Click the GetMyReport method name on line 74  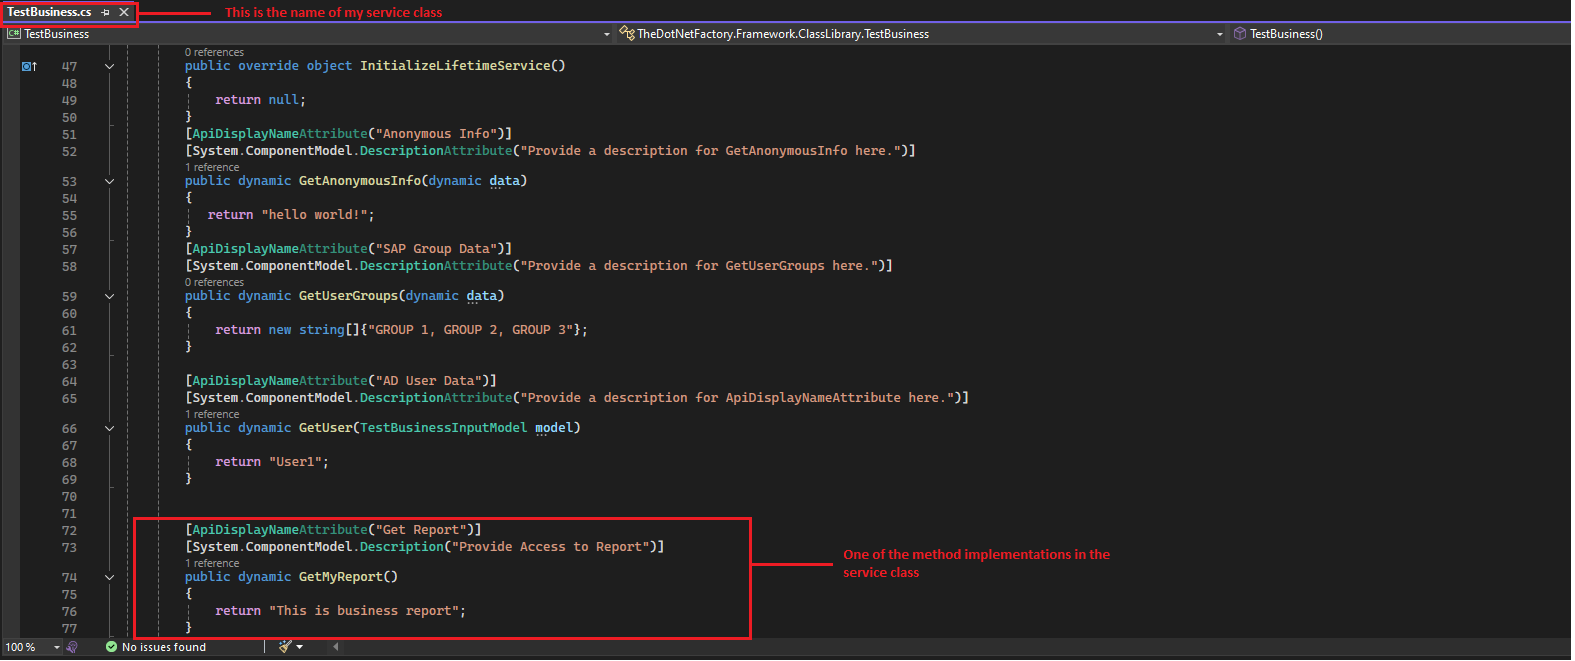341,577
